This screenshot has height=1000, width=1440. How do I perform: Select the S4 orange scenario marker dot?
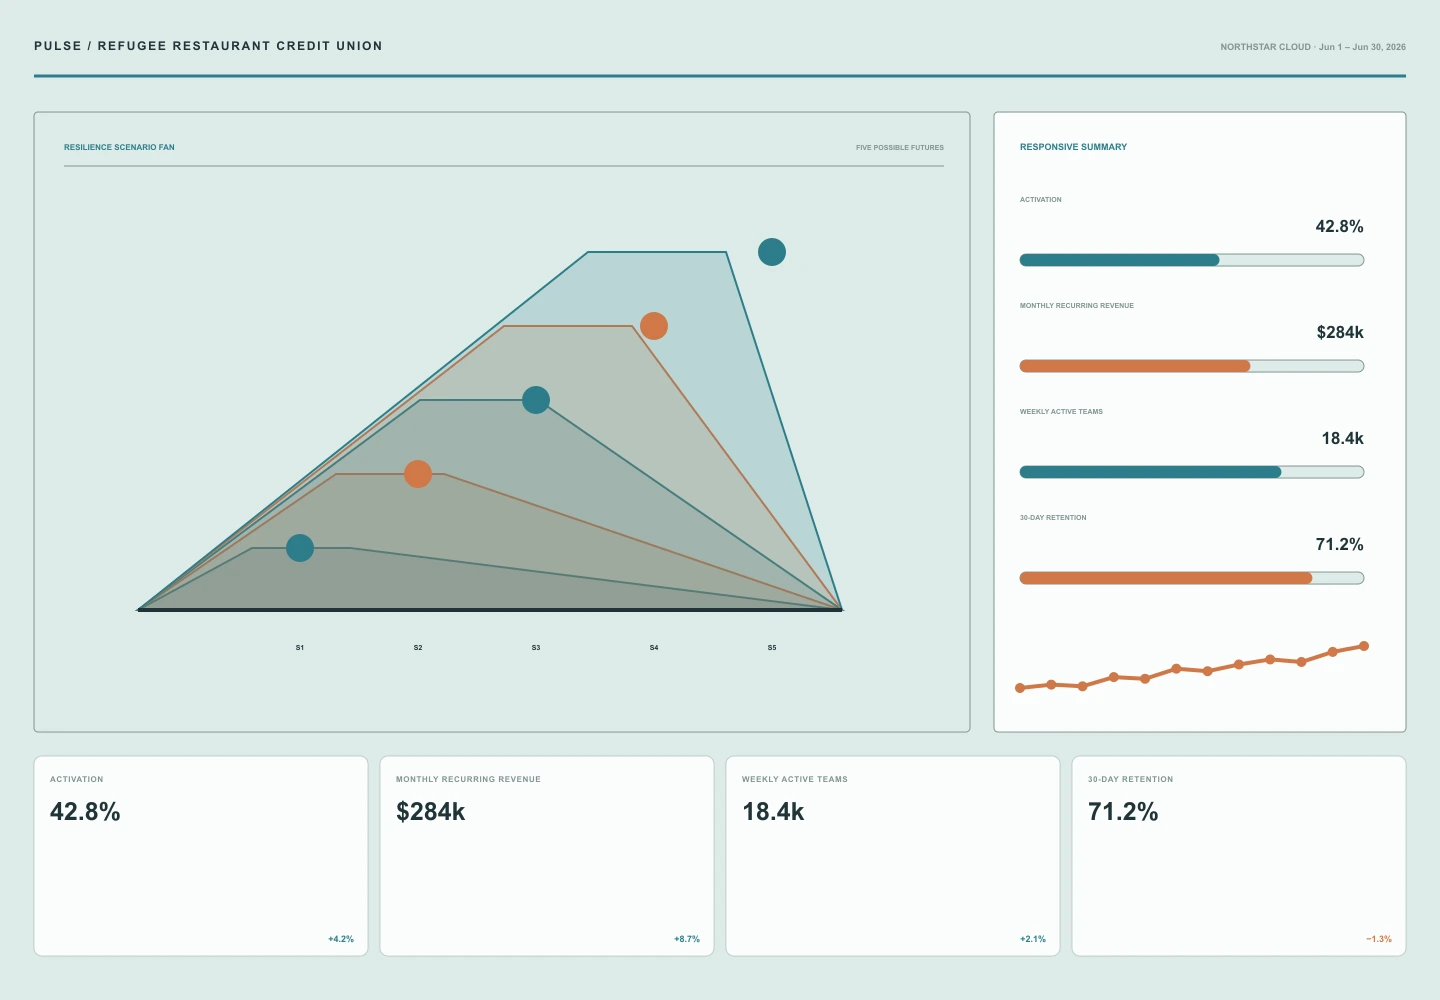(654, 326)
